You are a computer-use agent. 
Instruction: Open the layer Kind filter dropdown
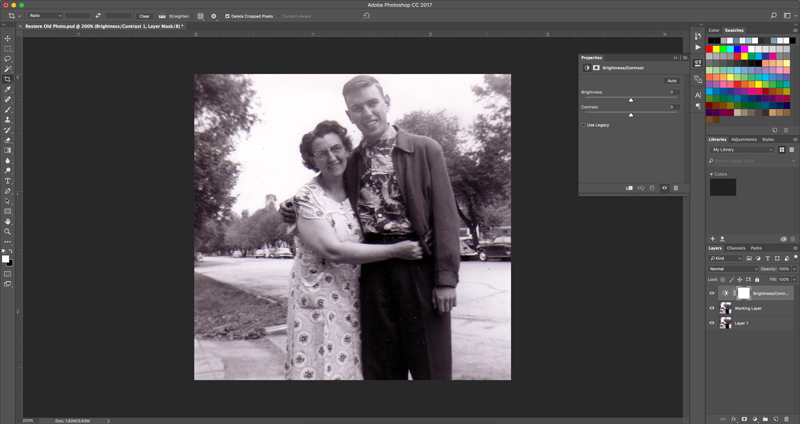coord(725,259)
